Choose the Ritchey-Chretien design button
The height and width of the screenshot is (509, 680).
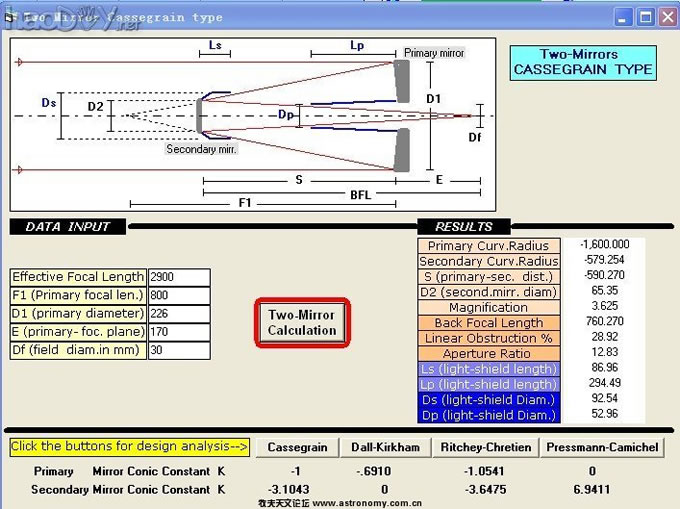[487, 447]
